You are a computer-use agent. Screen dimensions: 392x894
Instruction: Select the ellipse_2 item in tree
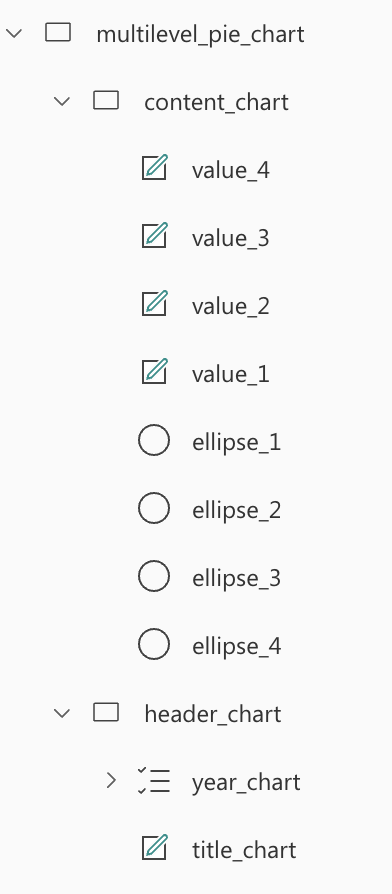pyautogui.click(x=236, y=510)
